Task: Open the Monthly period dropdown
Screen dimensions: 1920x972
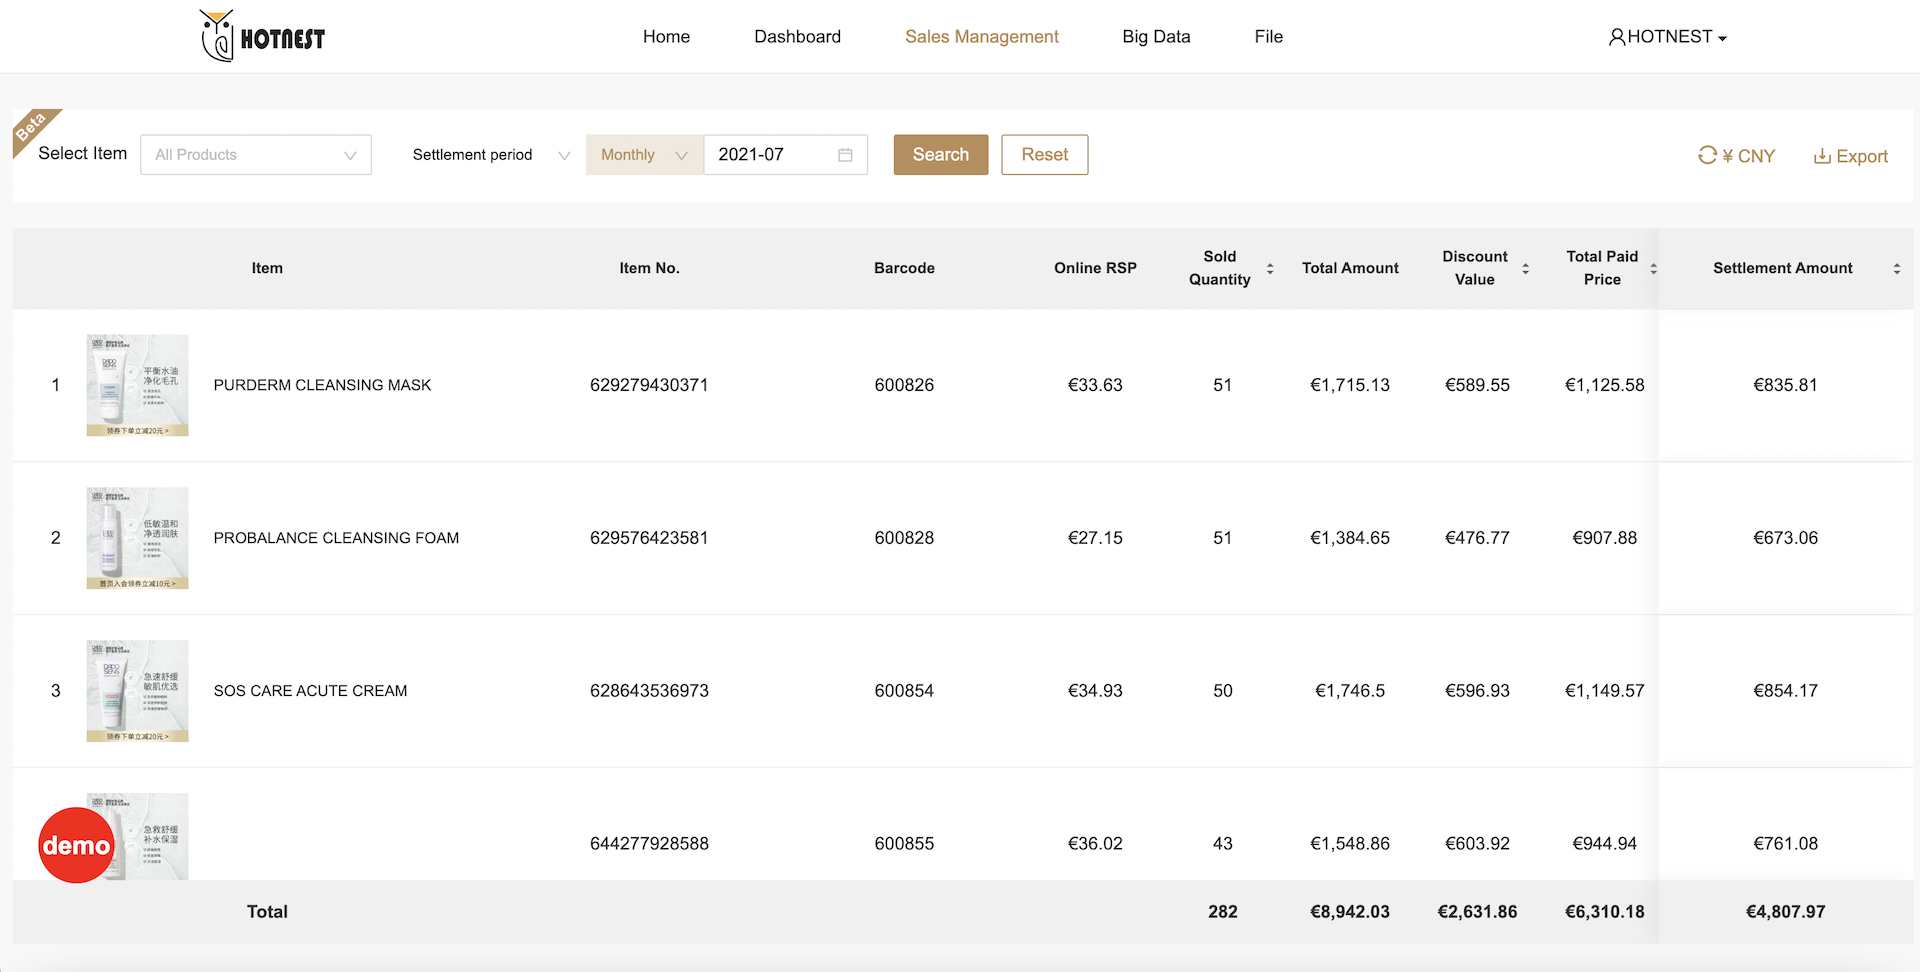Action: 644,155
